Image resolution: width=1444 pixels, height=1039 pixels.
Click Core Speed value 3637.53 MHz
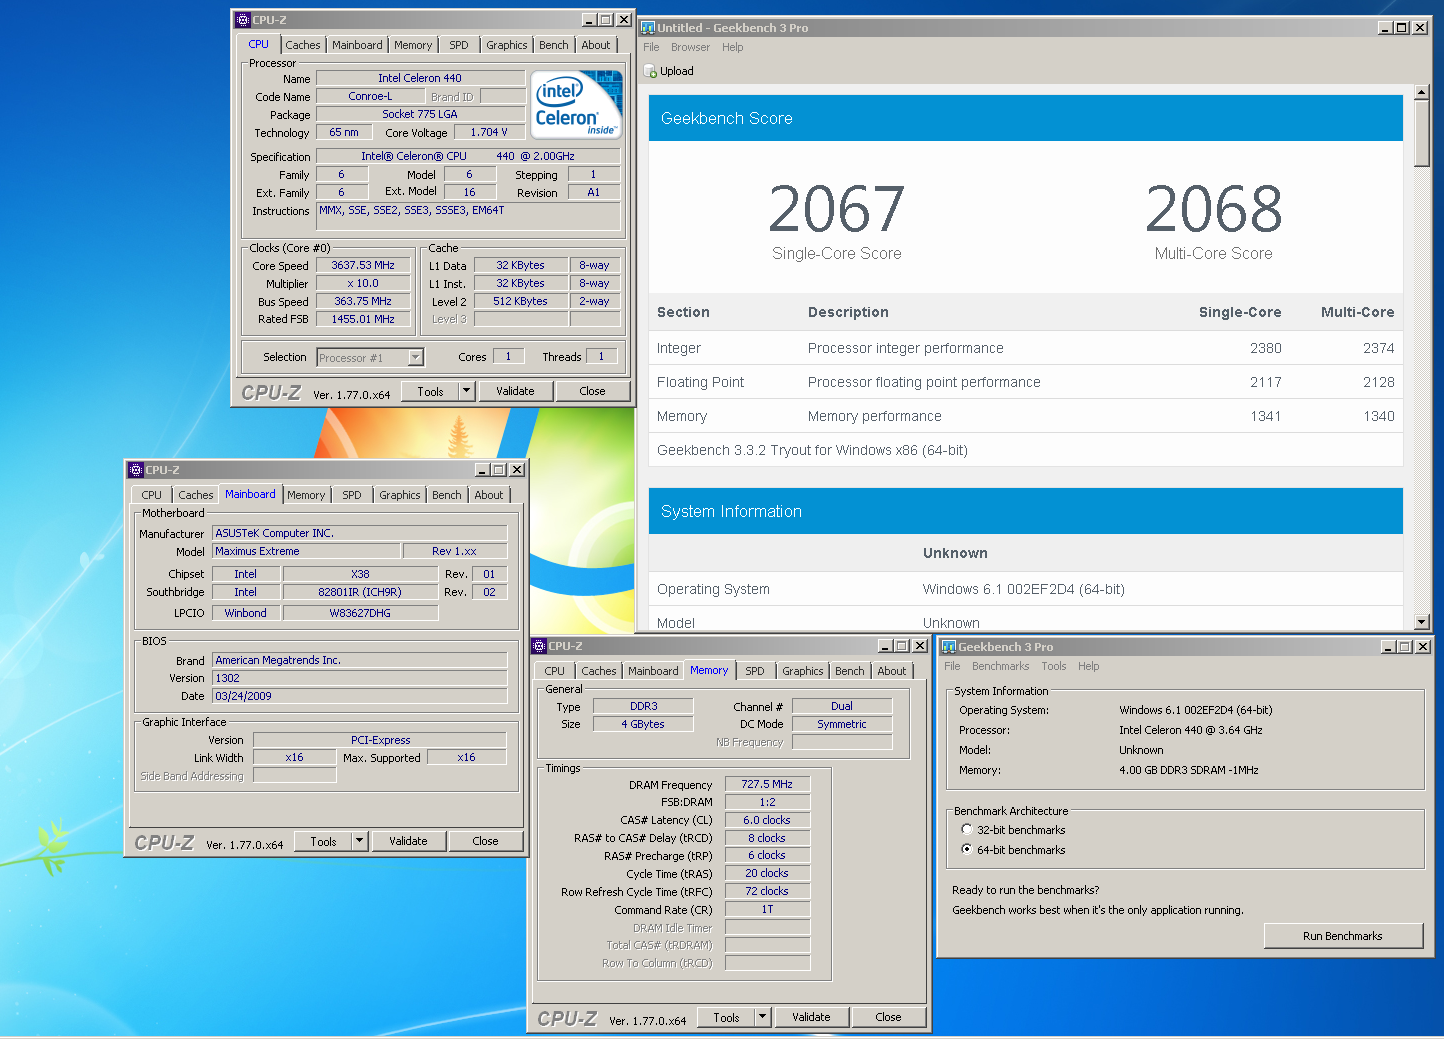coord(363,265)
